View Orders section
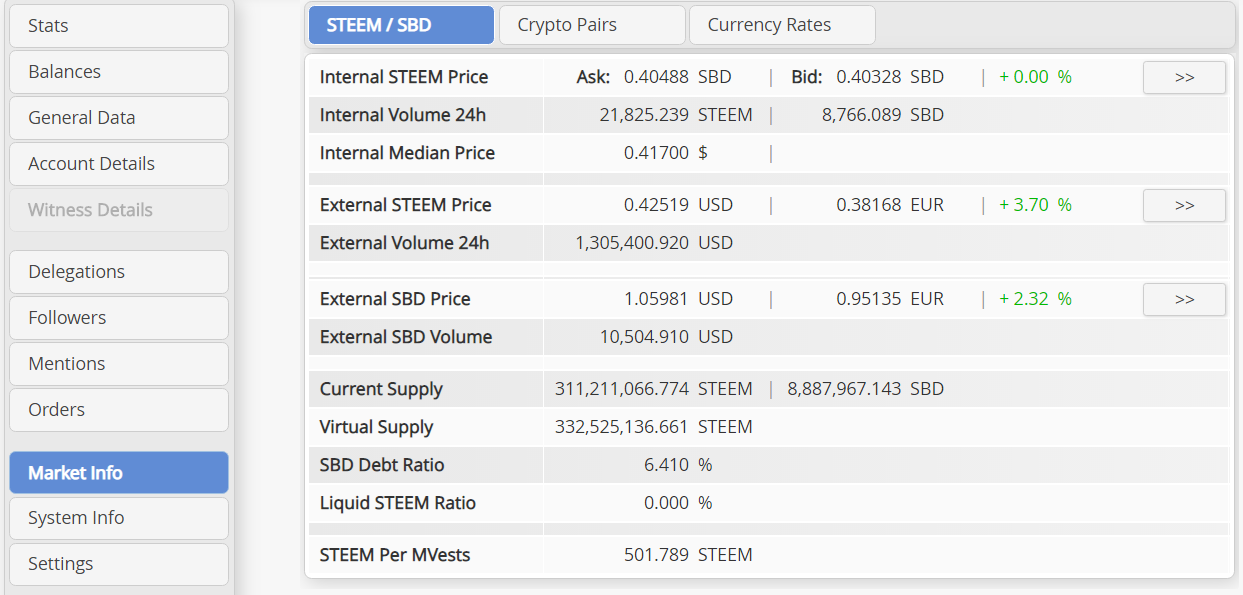Screen dimensions: 1243x595 pos(119,410)
